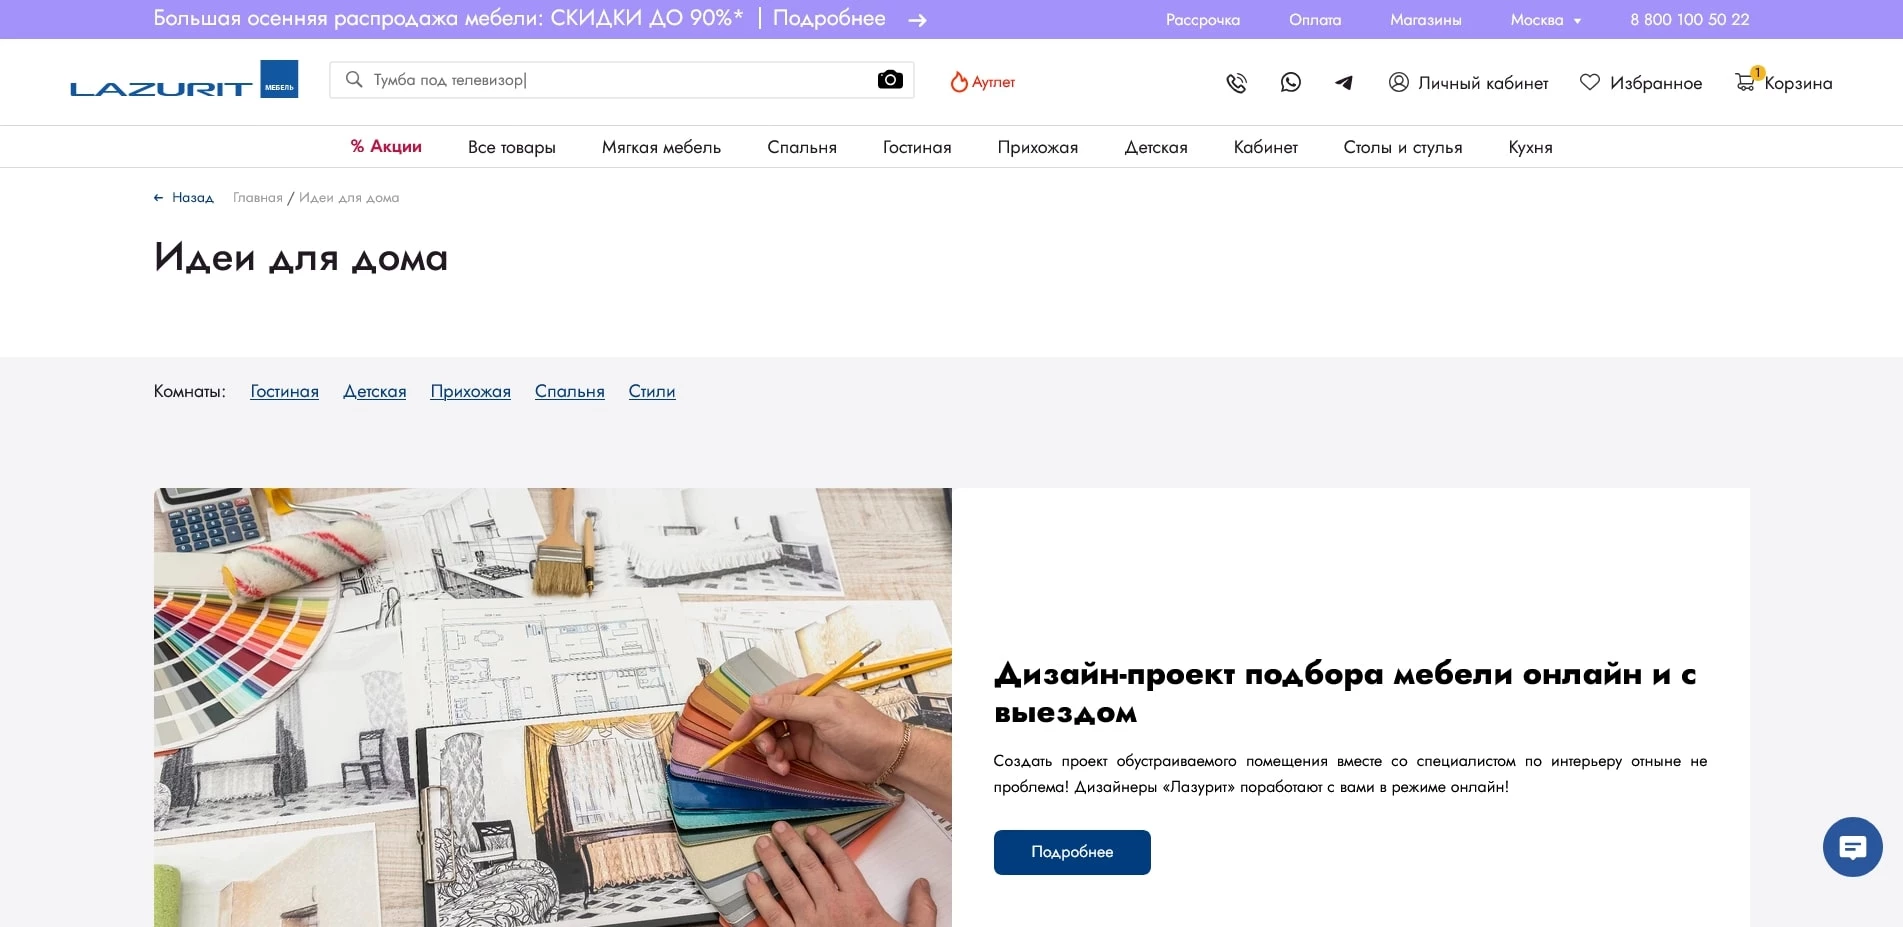Select the Гостиная room filter
The width and height of the screenshot is (1903, 927).
[x=284, y=391]
